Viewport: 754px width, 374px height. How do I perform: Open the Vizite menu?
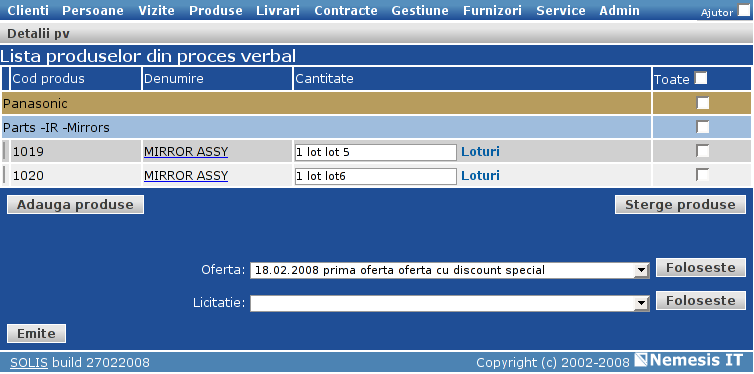coord(156,11)
